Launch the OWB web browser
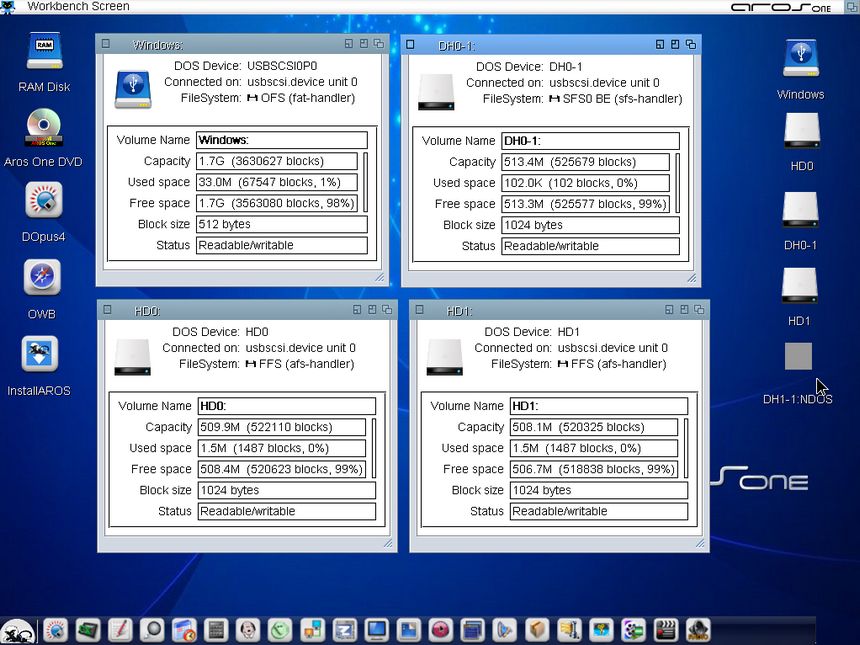Viewport: 860px width, 645px height. (x=42, y=278)
